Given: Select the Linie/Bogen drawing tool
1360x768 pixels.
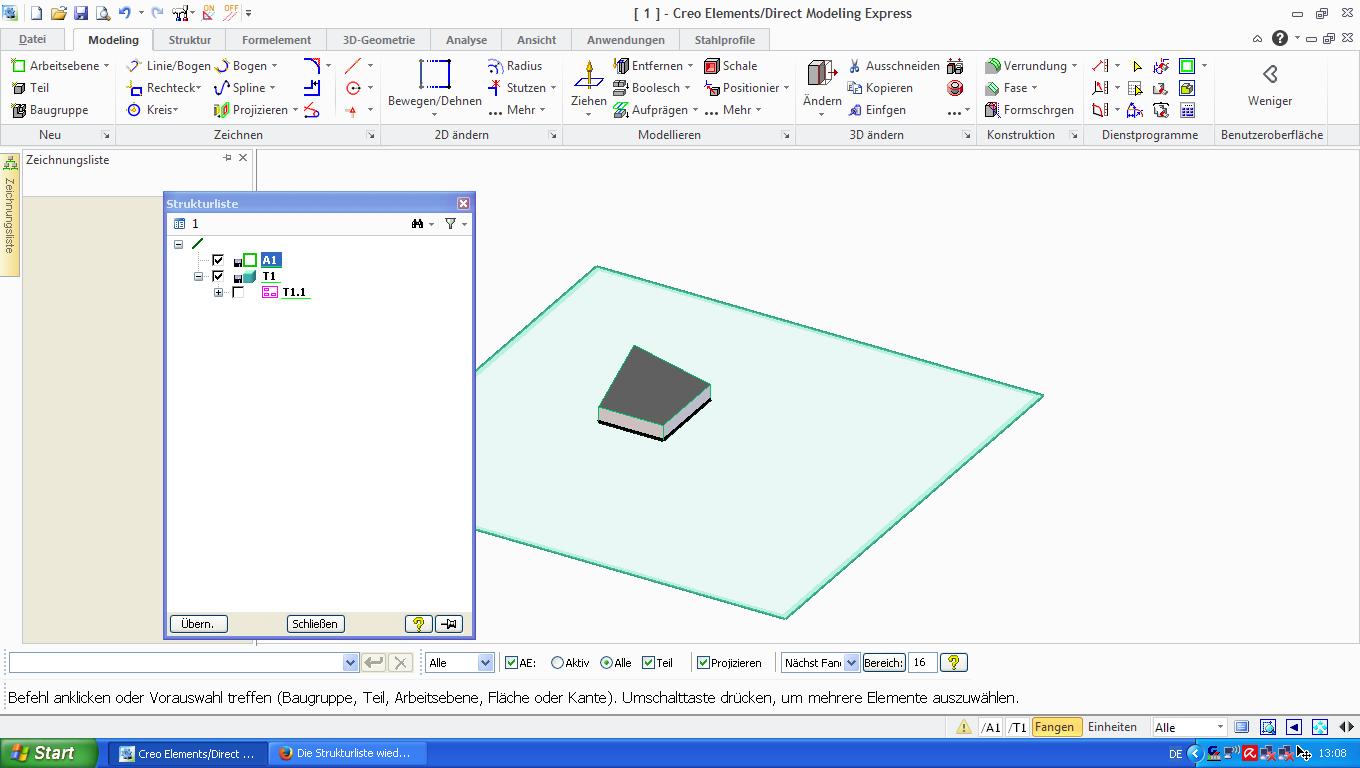Looking at the screenshot, I should tap(168, 66).
